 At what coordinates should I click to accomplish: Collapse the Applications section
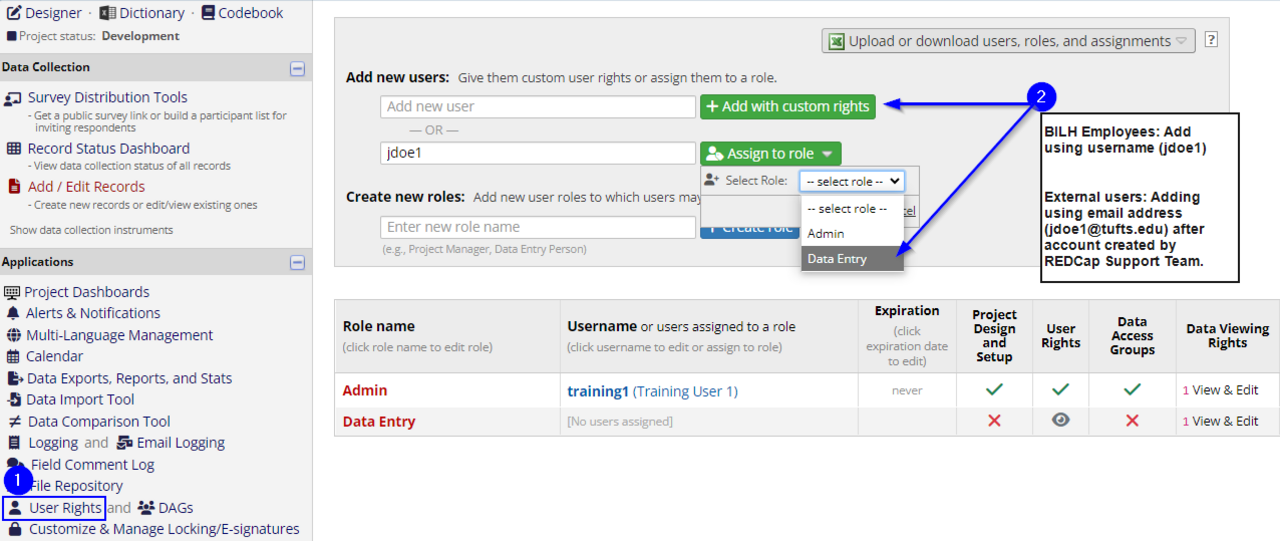pos(297,263)
